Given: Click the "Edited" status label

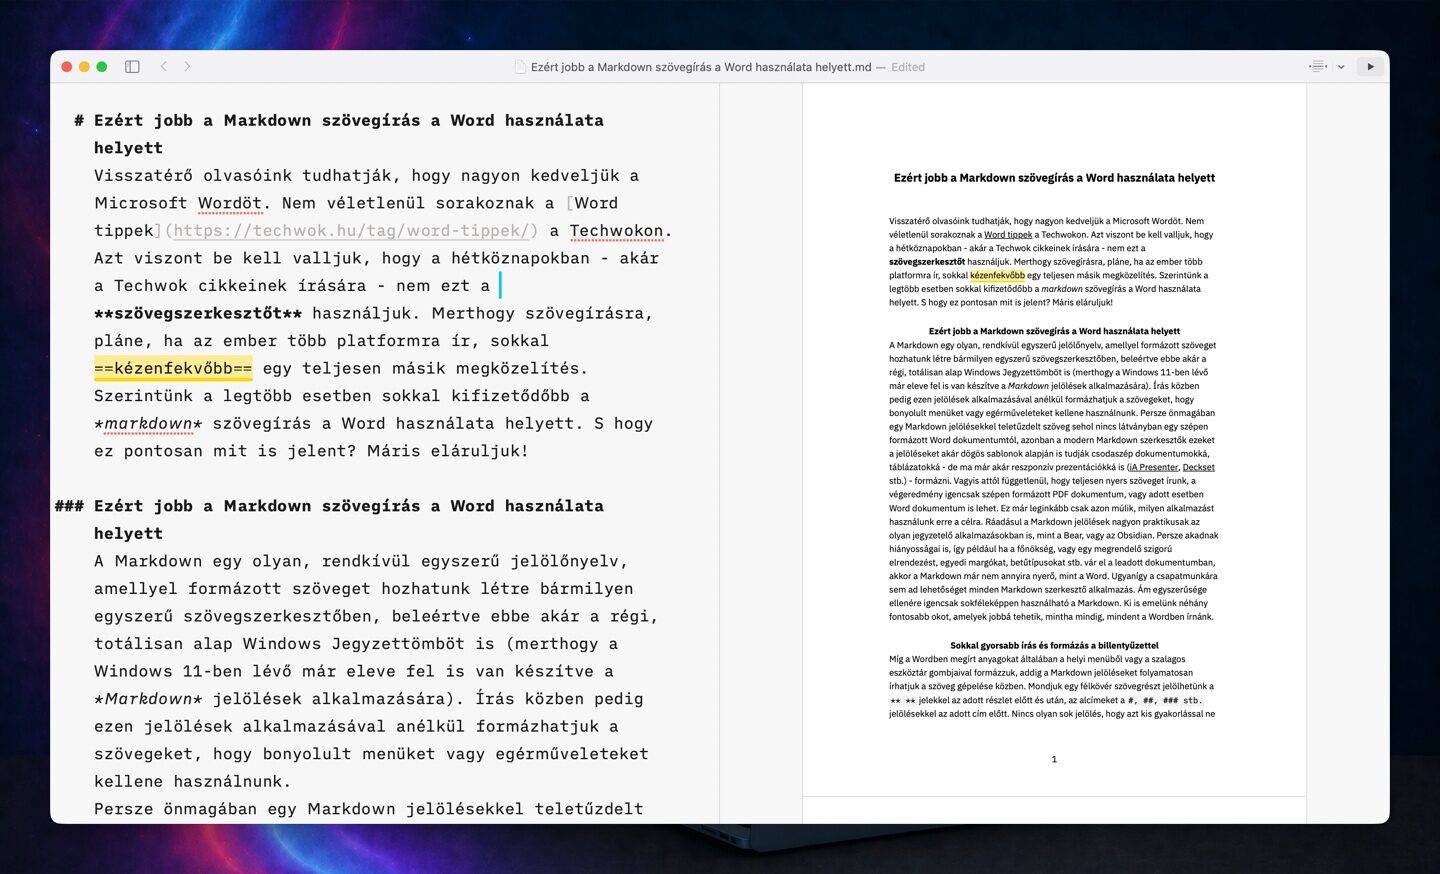Looking at the screenshot, I should tap(908, 67).
